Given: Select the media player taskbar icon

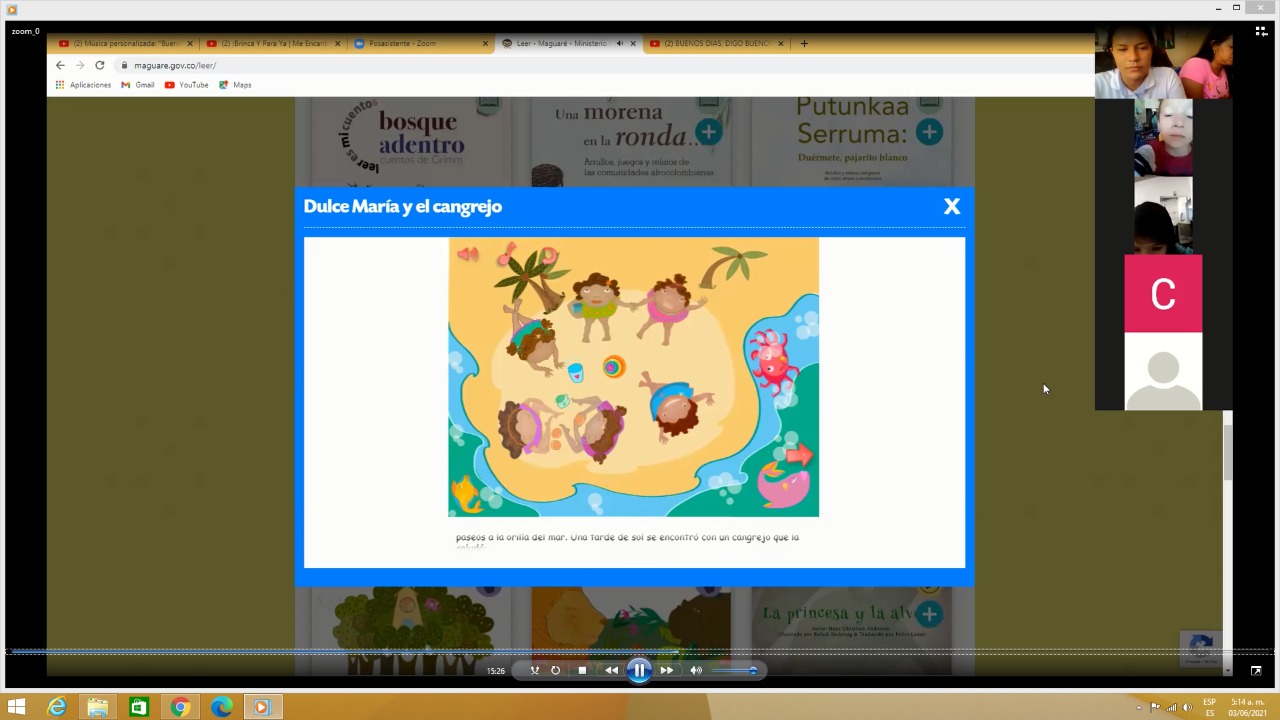Looking at the screenshot, I should point(262,707).
